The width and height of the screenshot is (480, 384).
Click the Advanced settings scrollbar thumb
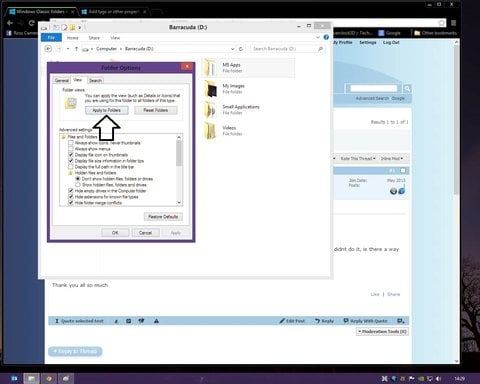point(179,153)
